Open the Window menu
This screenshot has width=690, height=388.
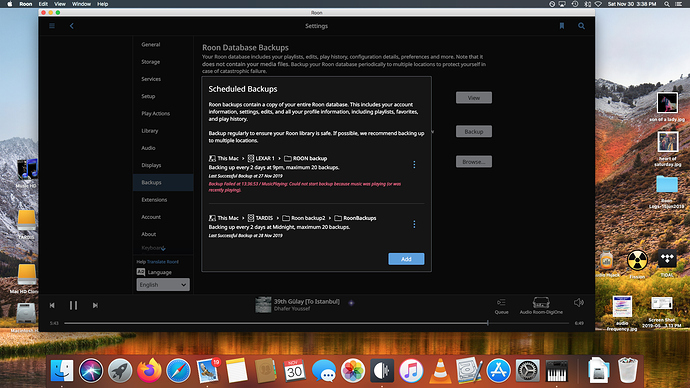coord(81,4)
